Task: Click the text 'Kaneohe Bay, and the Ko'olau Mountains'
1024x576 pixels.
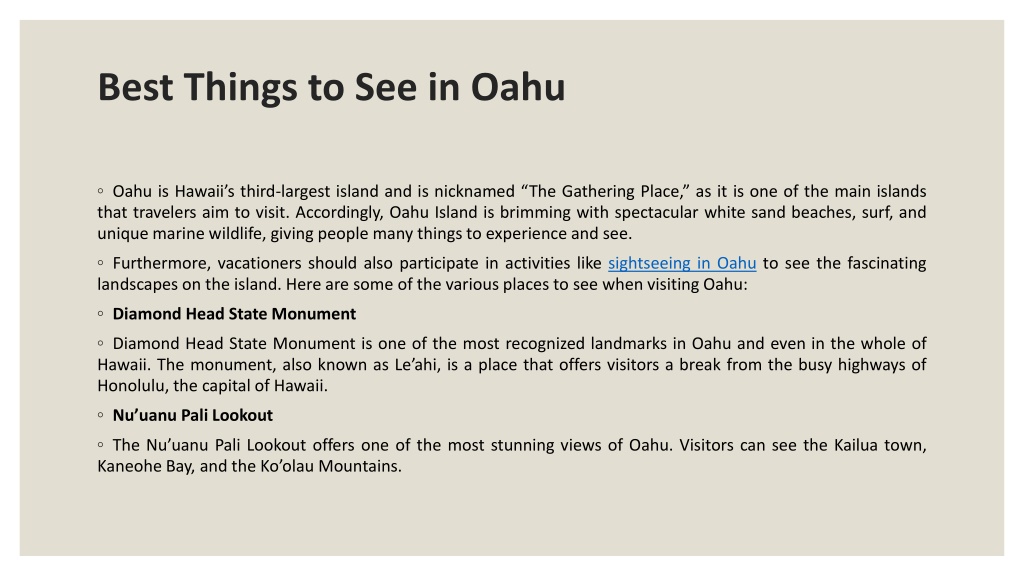Action: coord(249,466)
